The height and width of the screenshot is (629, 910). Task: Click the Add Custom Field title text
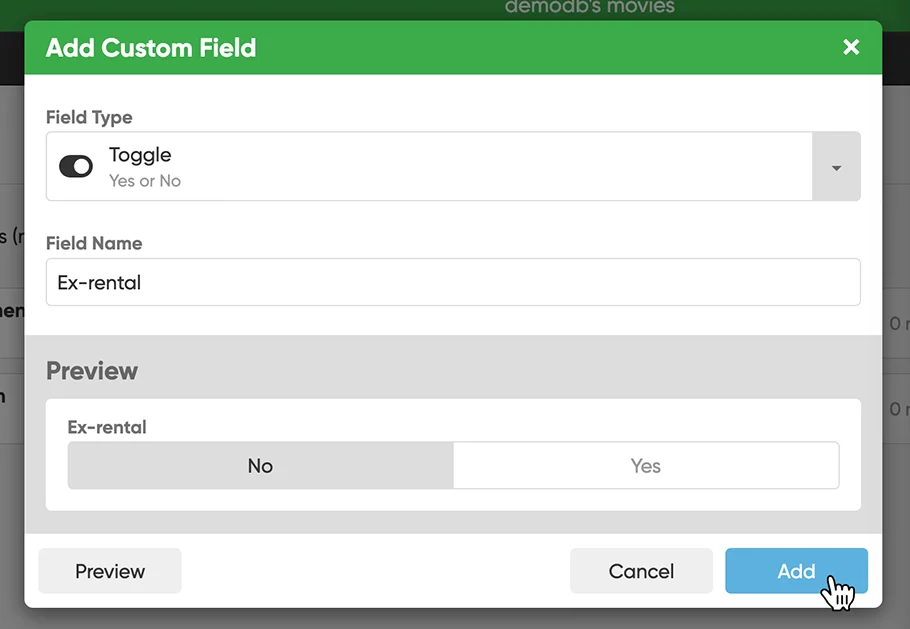pos(151,48)
